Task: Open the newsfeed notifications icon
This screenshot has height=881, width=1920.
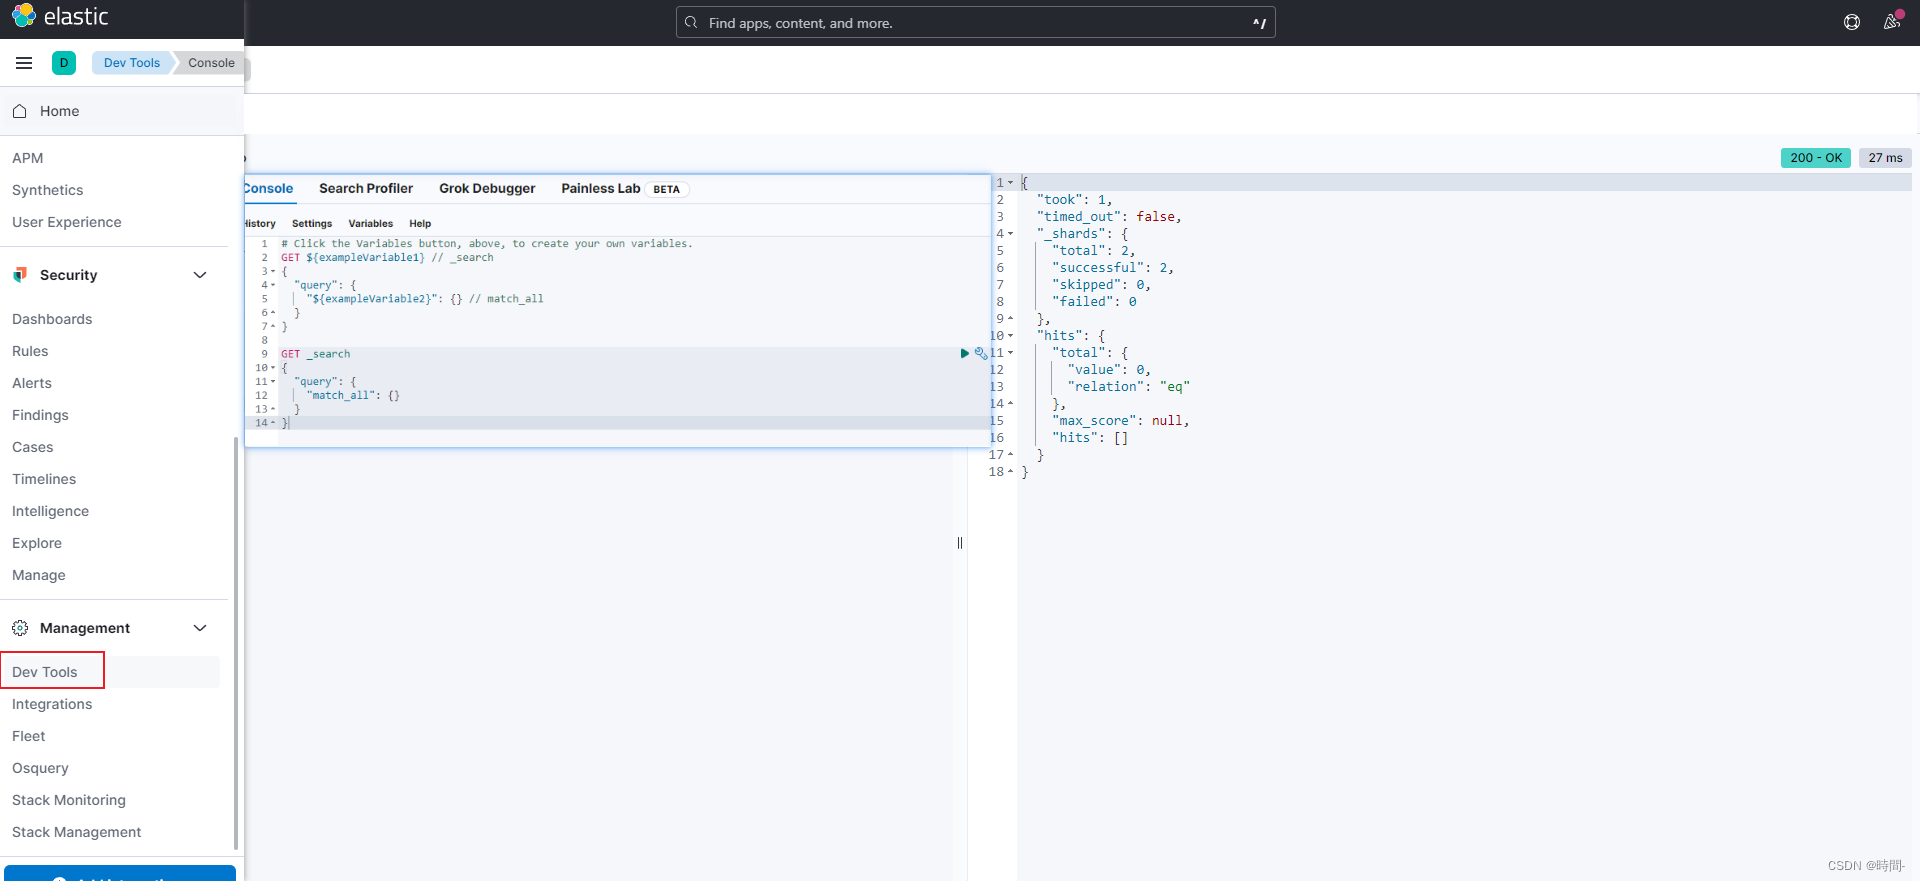Action: click(1892, 22)
